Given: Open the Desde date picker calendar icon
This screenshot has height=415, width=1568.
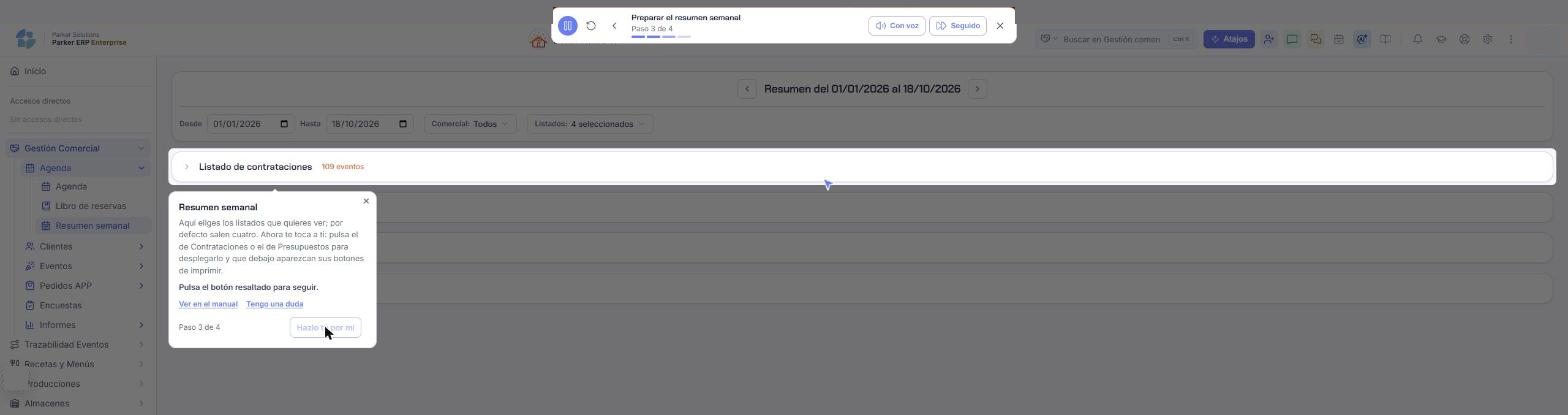Looking at the screenshot, I should (x=284, y=124).
